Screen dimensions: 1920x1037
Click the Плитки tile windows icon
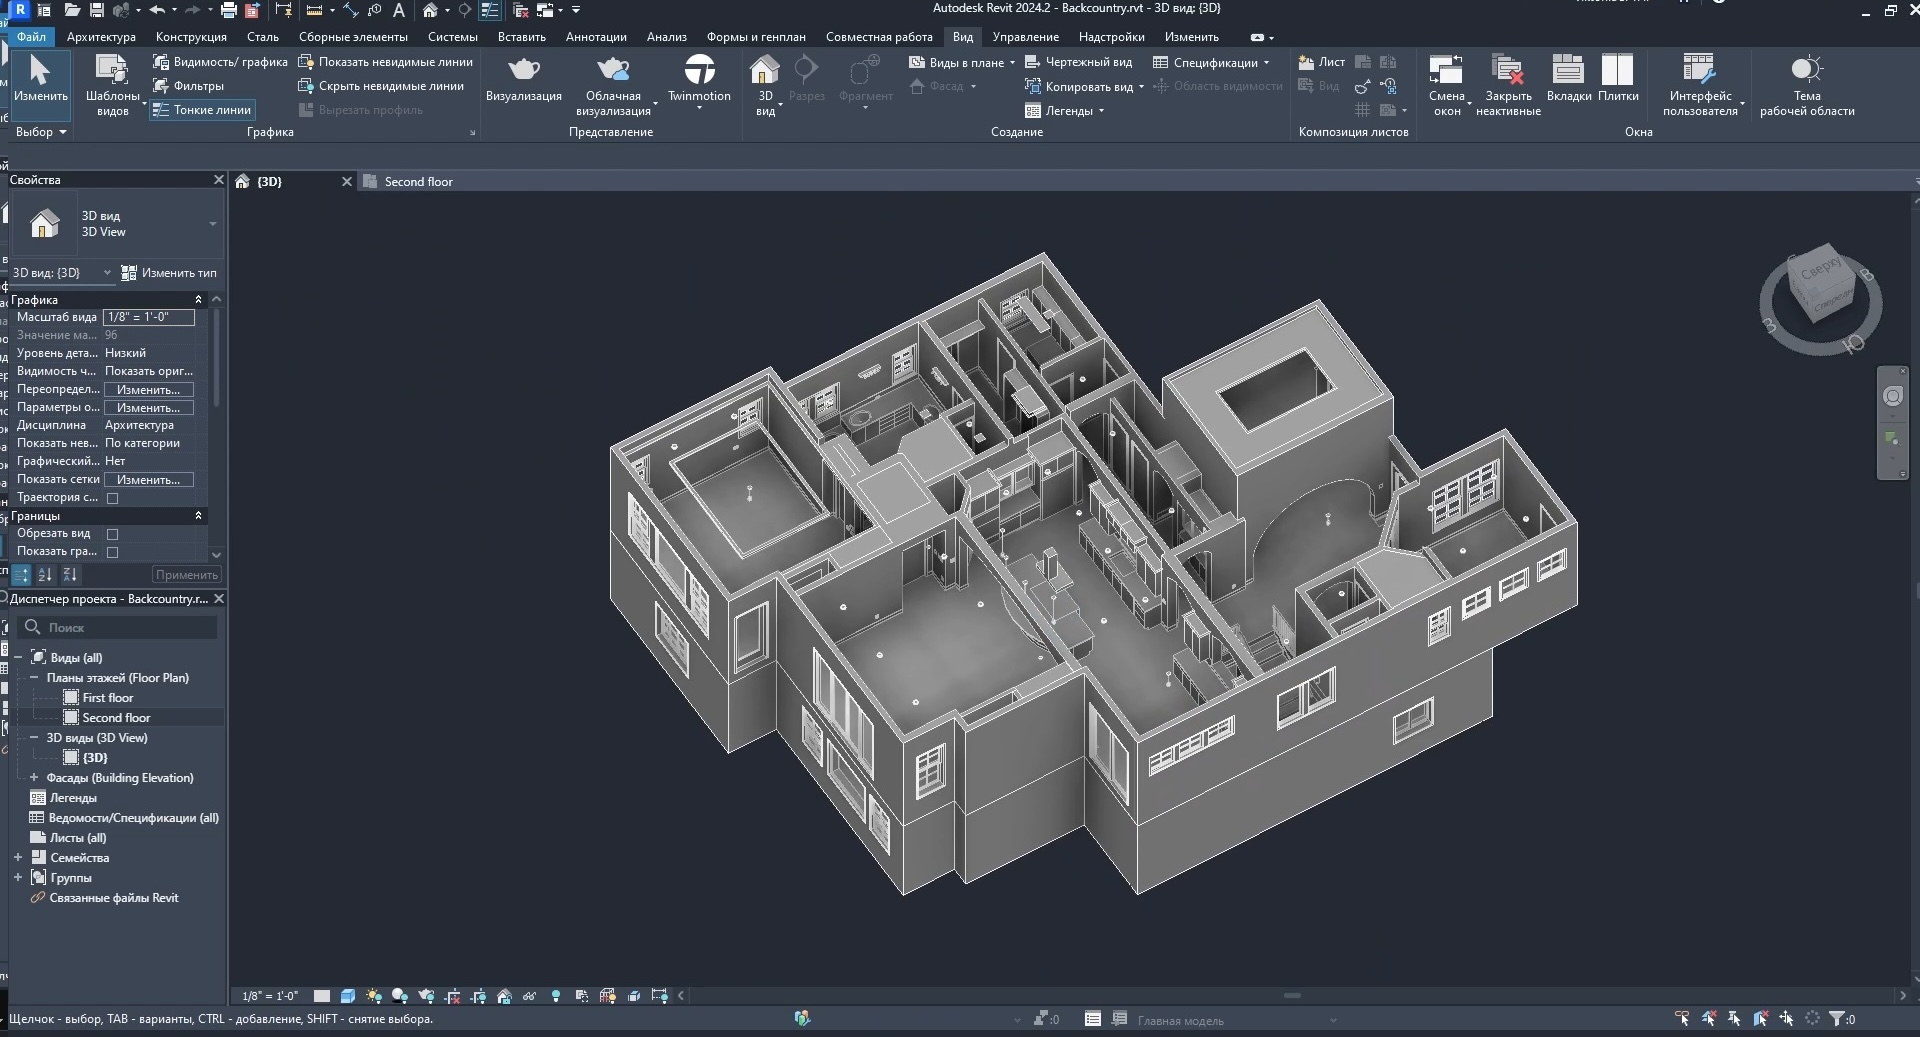click(x=1617, y=71)
